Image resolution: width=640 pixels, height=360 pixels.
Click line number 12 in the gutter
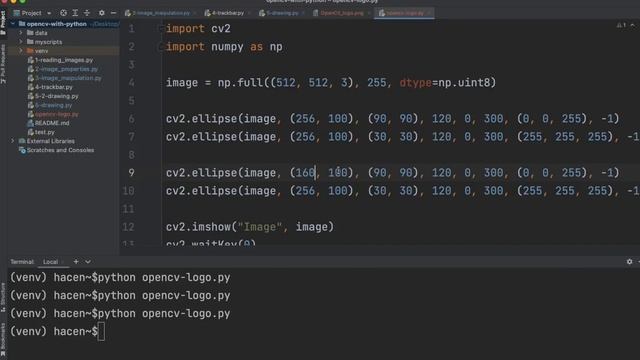point(129,227)
